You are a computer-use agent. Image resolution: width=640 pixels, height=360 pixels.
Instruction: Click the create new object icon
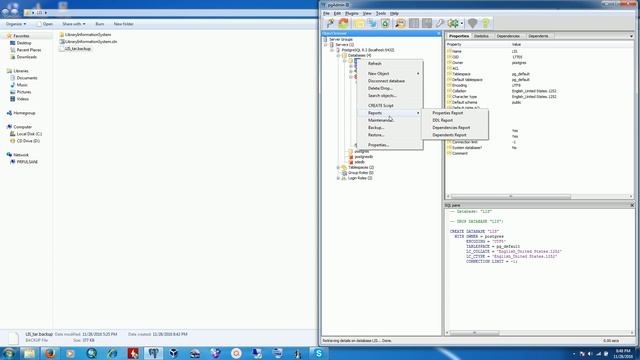(372, 23)
